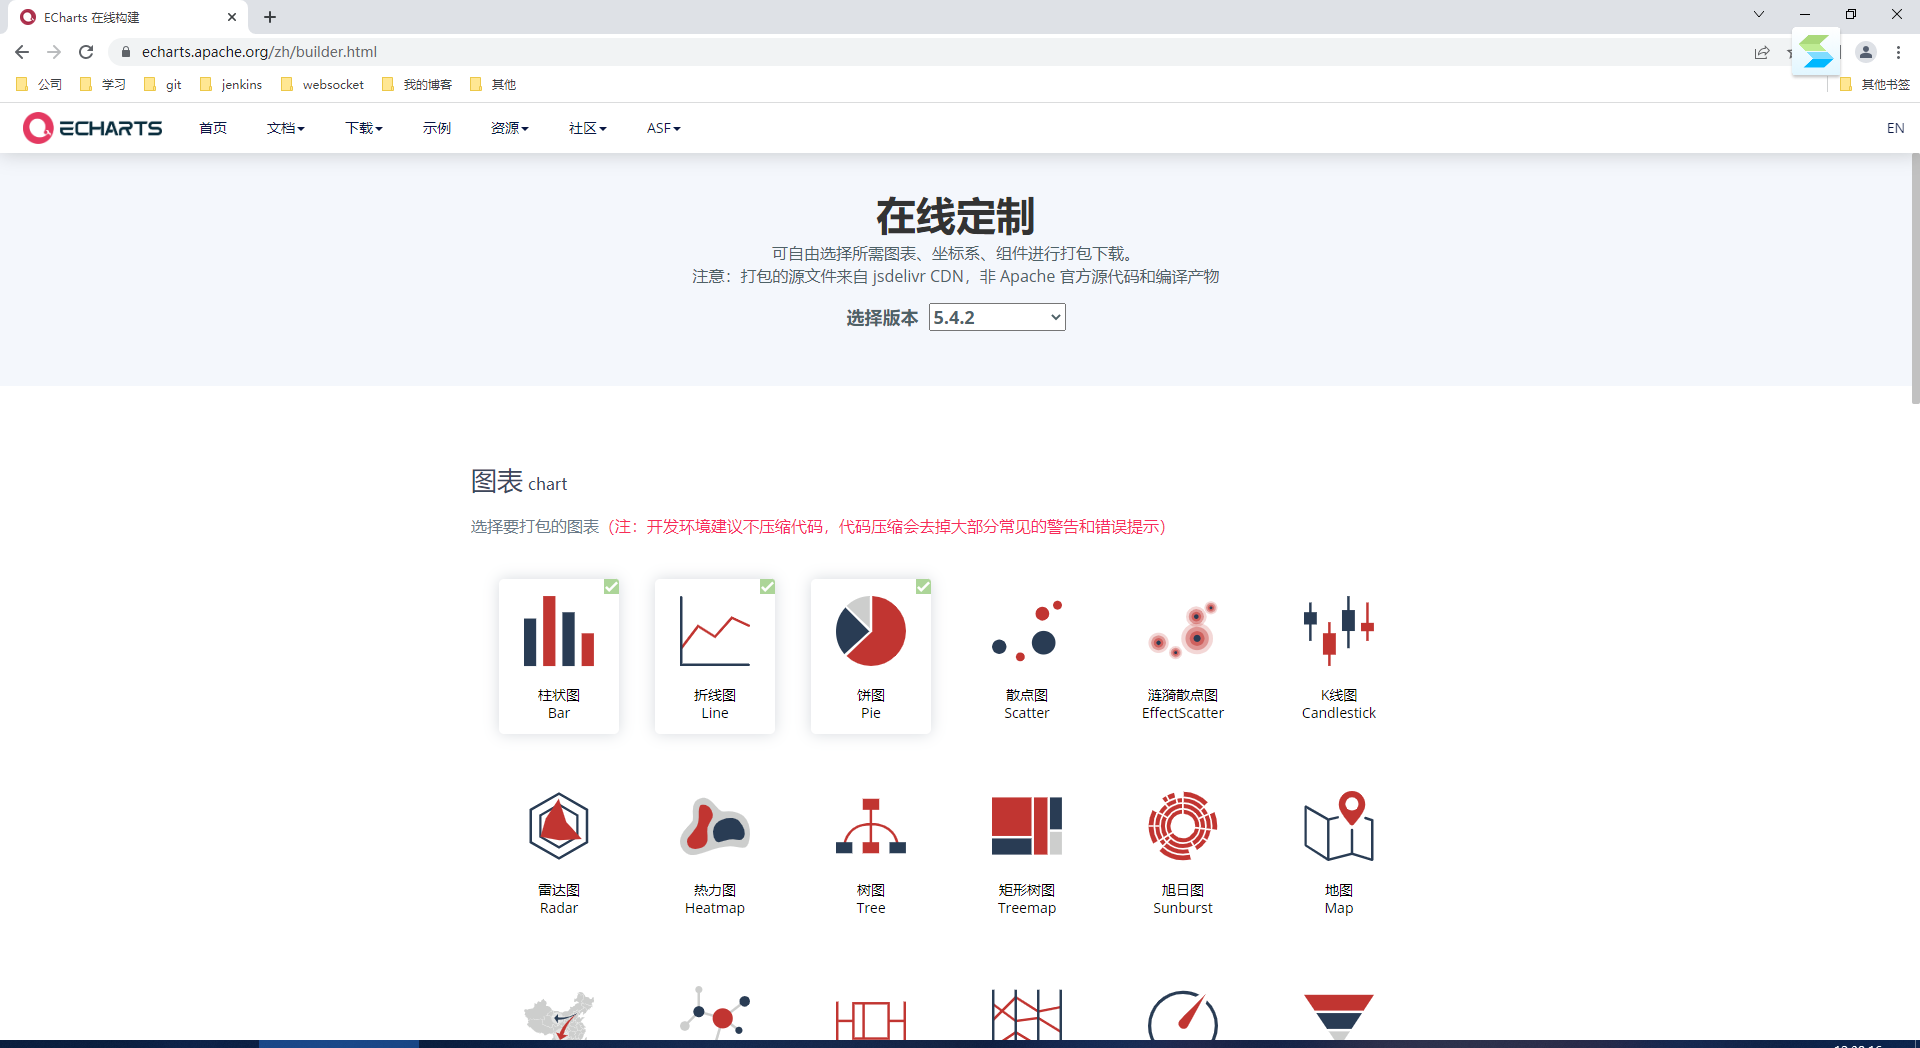Uncheck the Bar chart checkbox

click(x=611, y=587)
